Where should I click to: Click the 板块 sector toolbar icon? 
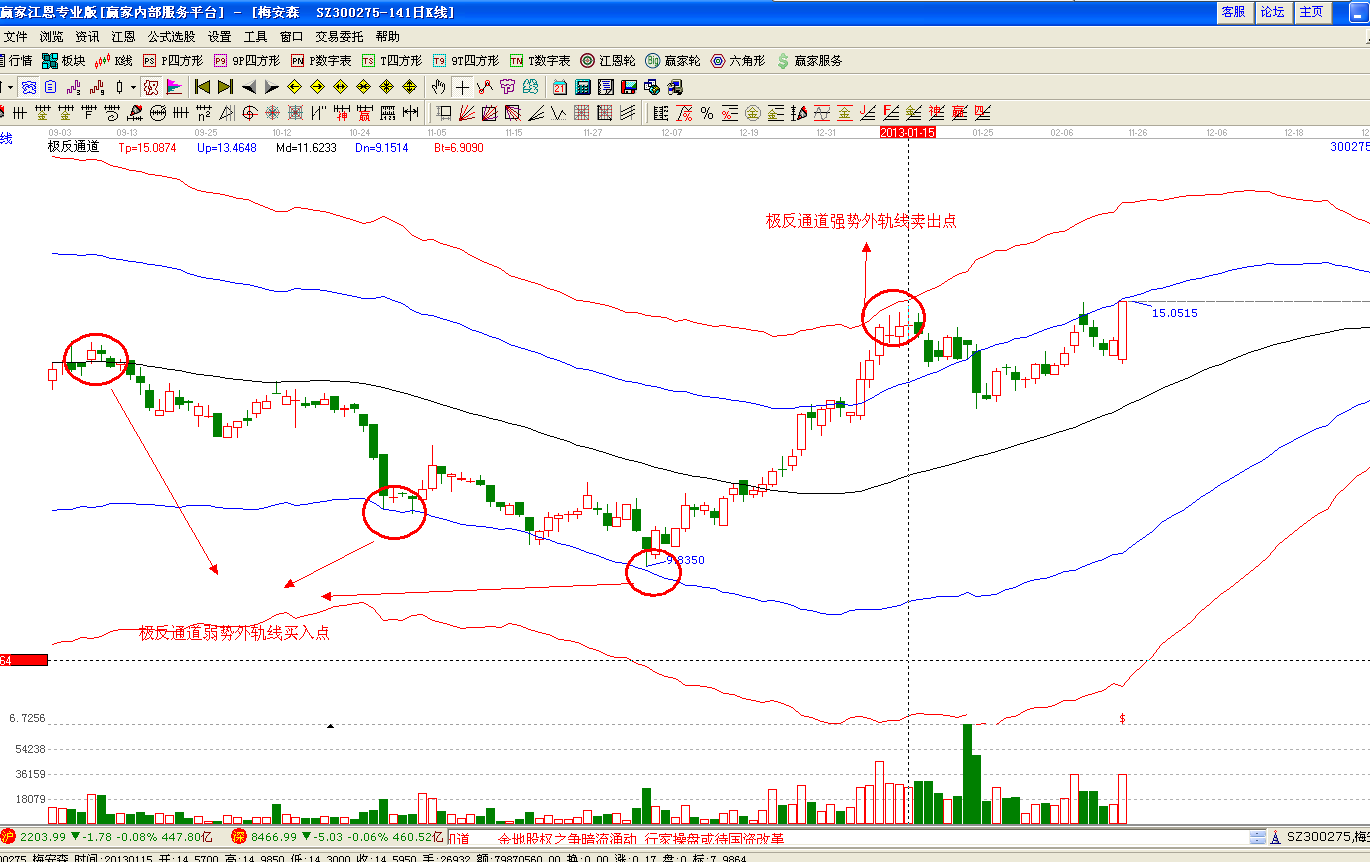[x=64, y=61]
